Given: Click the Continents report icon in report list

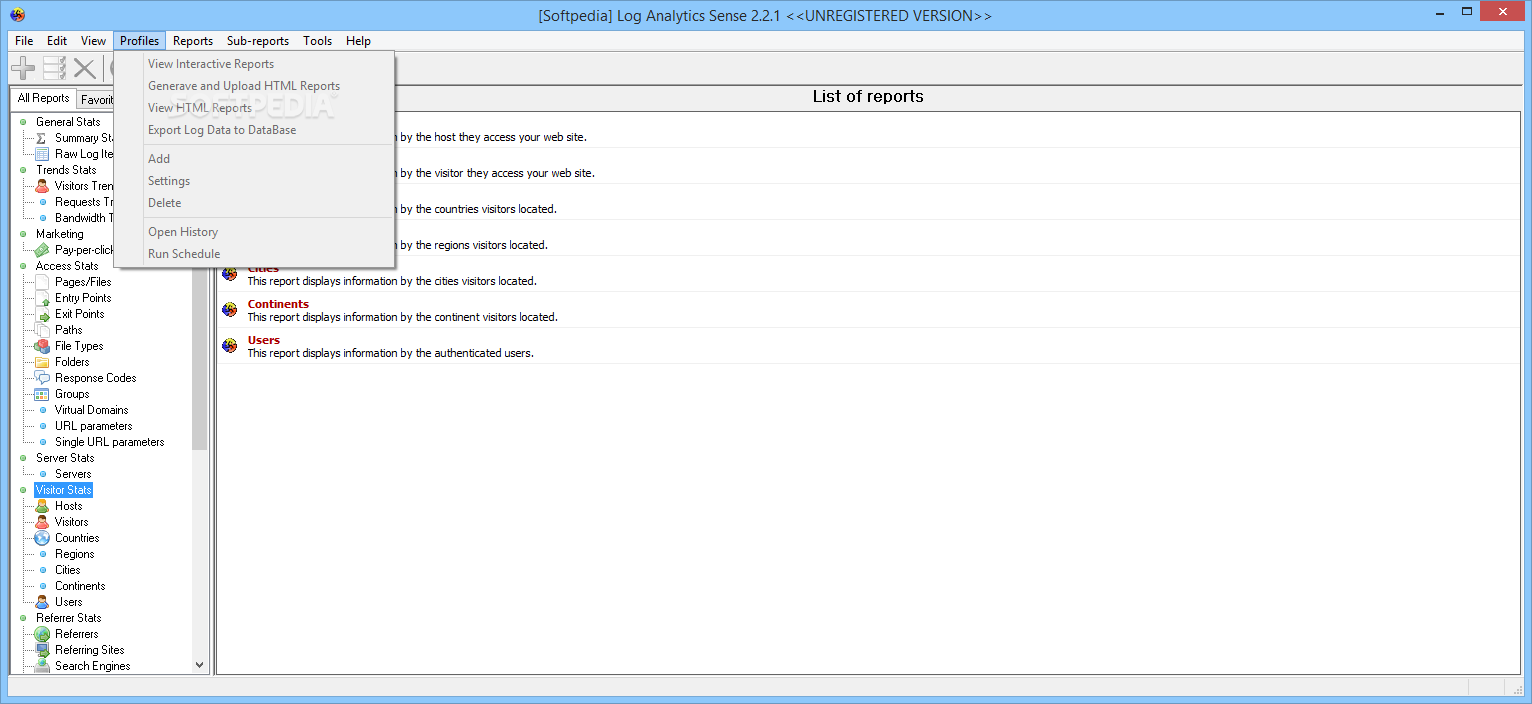Looking at the screenshot, I should coord(230,310).
